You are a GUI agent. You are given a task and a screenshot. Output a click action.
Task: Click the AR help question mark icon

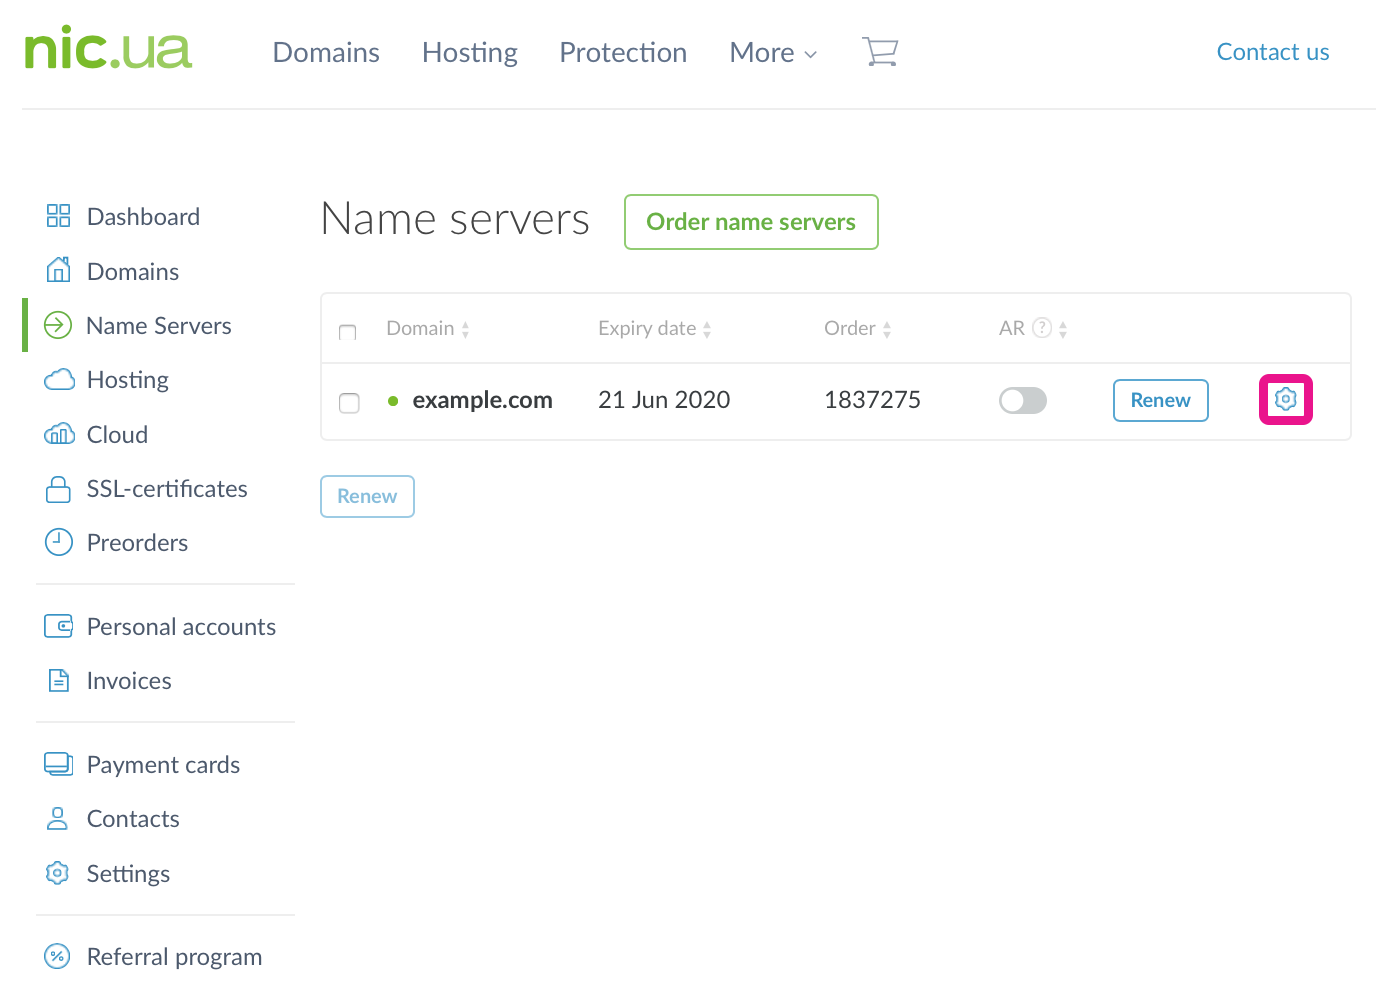click(x=1042, y=328)
